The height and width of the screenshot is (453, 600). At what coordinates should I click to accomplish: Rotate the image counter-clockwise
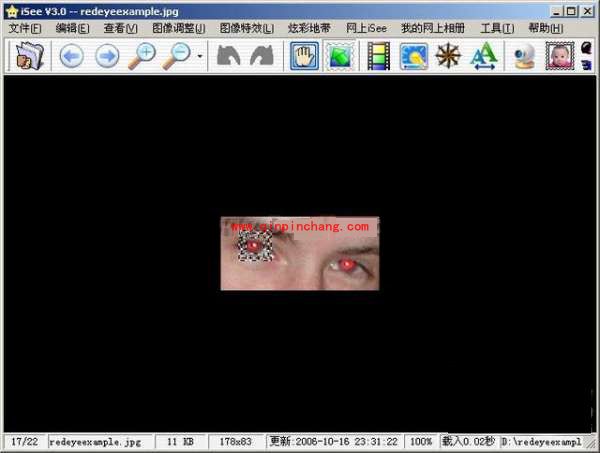pos(229,57)
